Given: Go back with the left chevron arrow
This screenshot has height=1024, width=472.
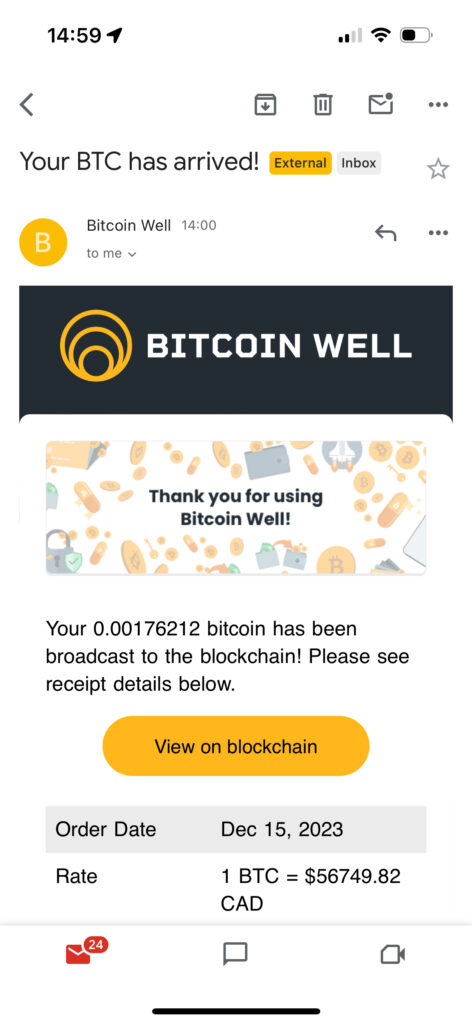Looking at the screenshot, I should point(26,104).
